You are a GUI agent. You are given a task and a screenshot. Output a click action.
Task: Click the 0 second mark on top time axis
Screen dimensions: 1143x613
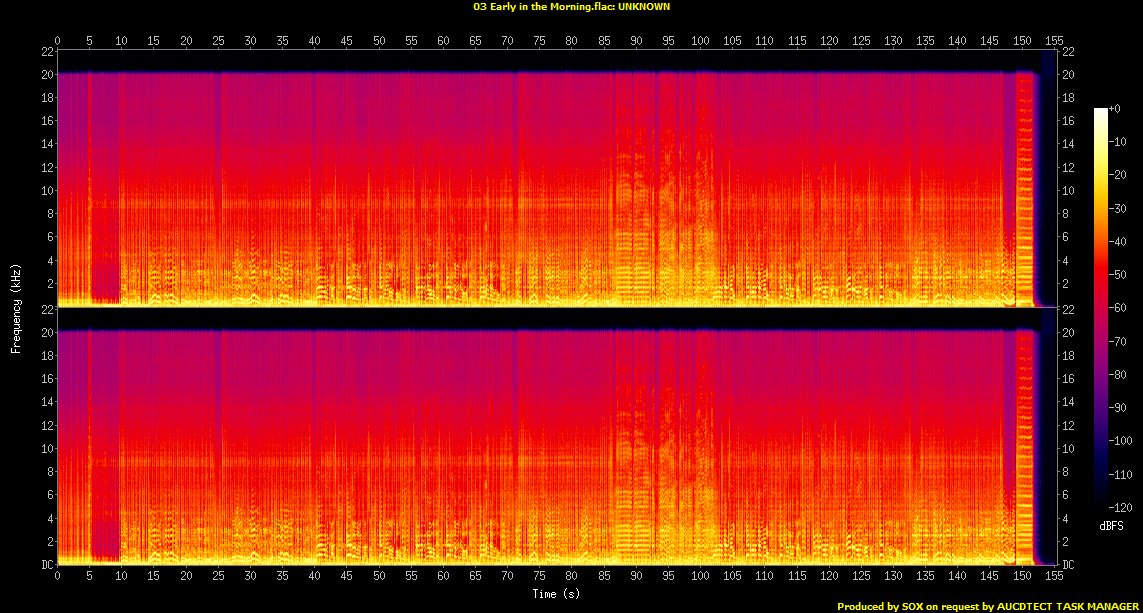[57, 41]
